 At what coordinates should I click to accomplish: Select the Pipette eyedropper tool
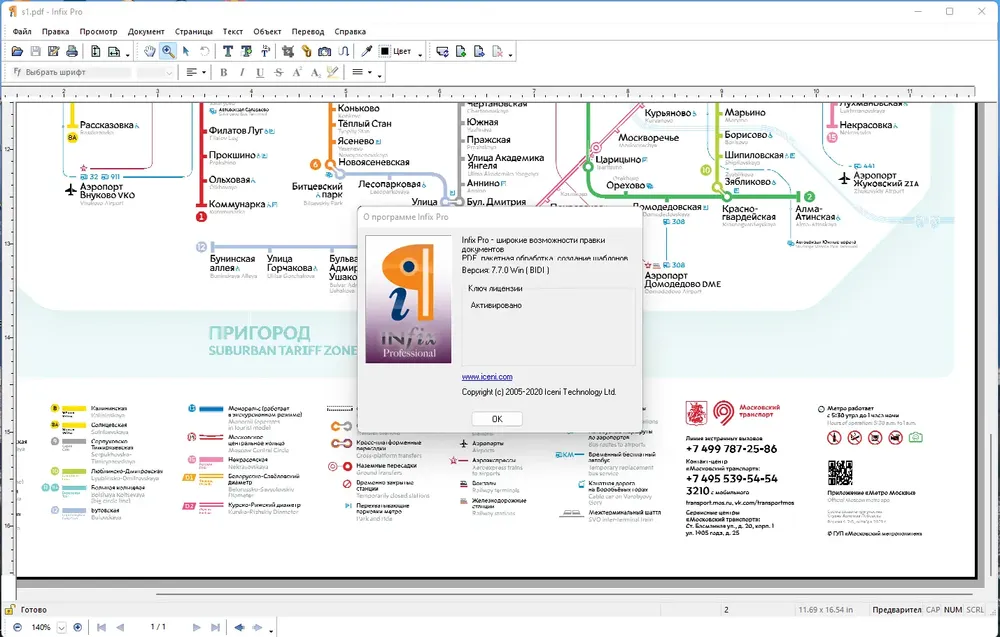367,52
